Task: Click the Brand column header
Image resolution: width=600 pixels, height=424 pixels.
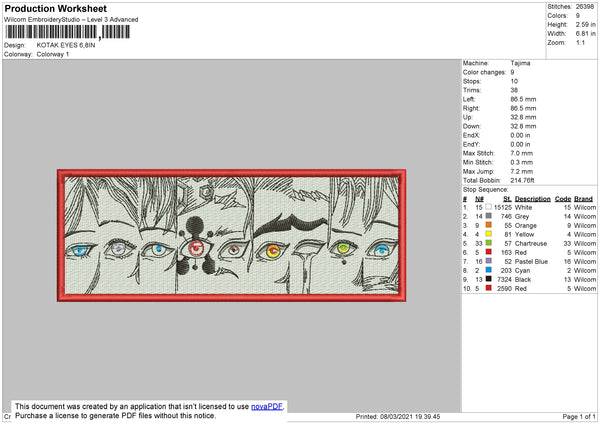Action: (584, 199)
